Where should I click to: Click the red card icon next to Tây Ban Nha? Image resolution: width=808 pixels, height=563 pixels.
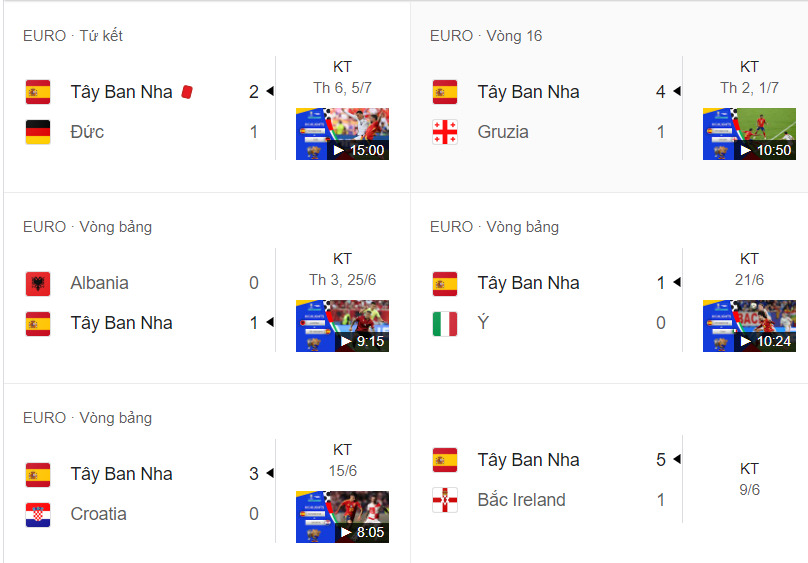click(187, 92)
